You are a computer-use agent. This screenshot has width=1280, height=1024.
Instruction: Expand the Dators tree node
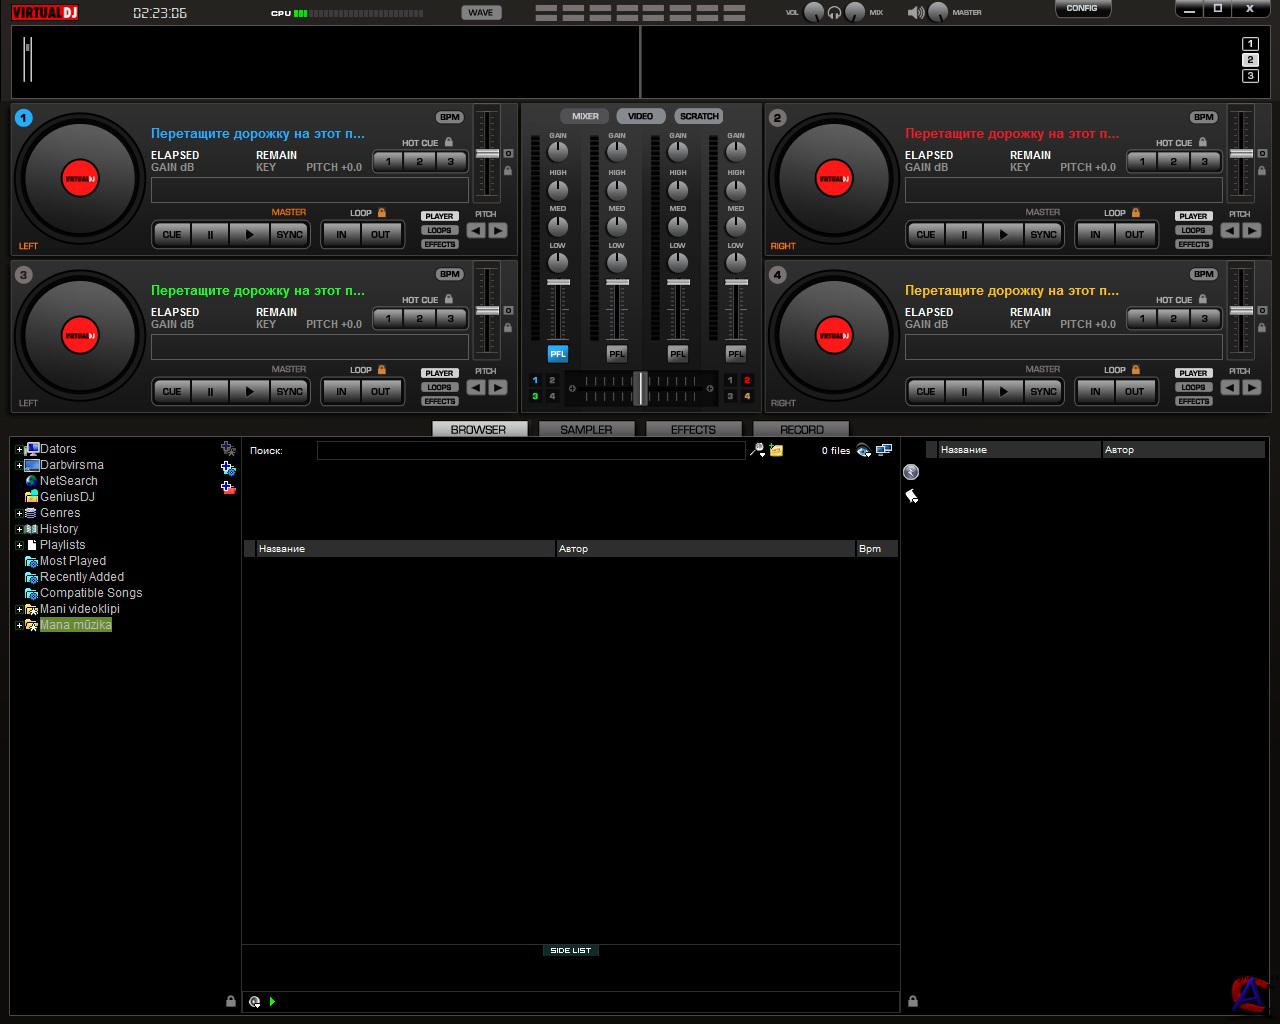click(19, 450)
